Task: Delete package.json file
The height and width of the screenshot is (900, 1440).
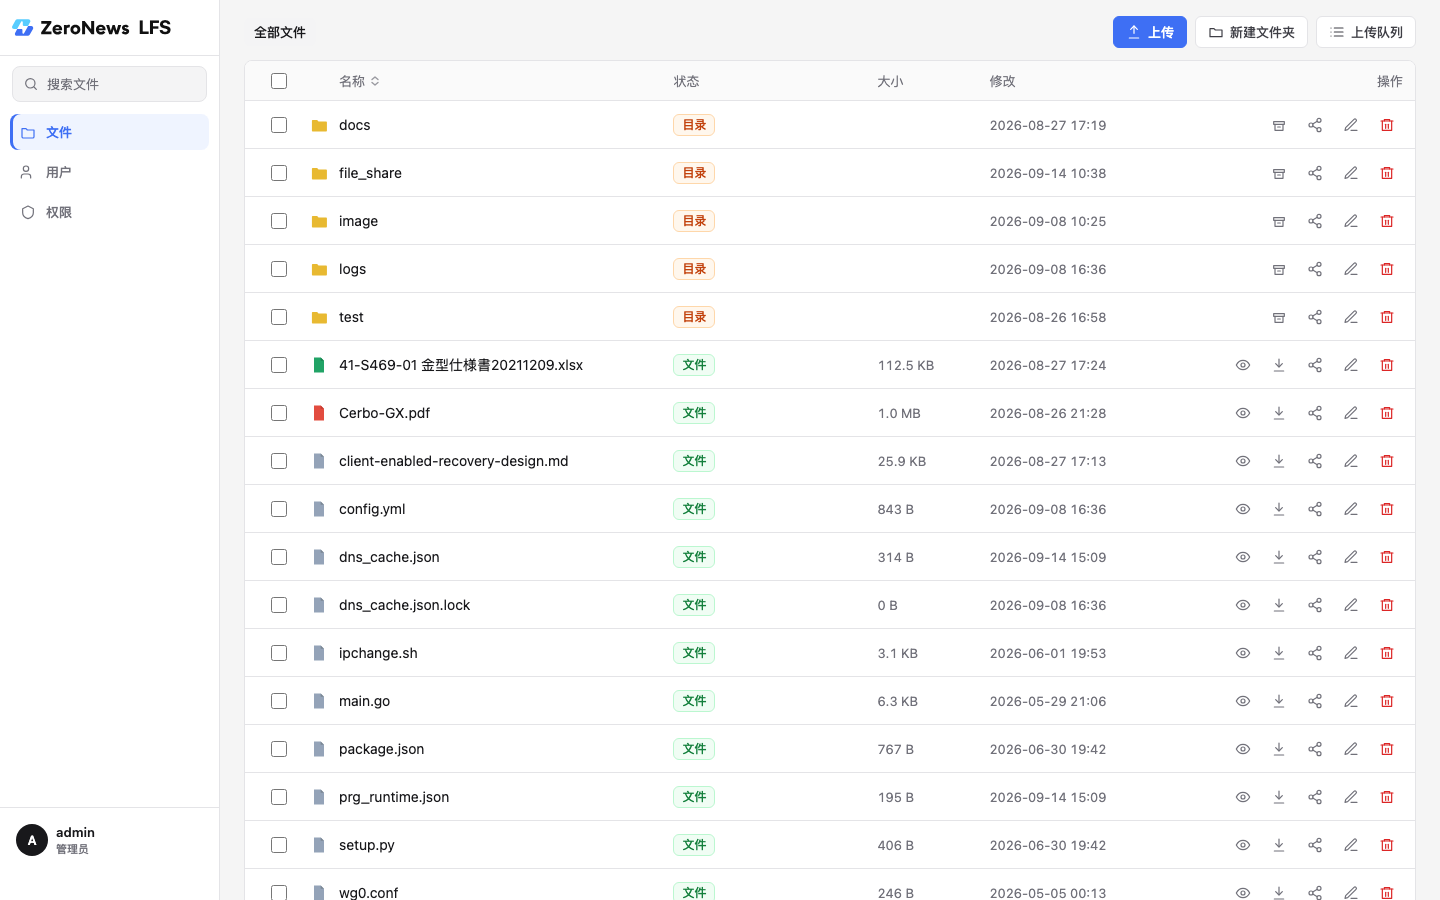Action: click(x=1387, y=749)
